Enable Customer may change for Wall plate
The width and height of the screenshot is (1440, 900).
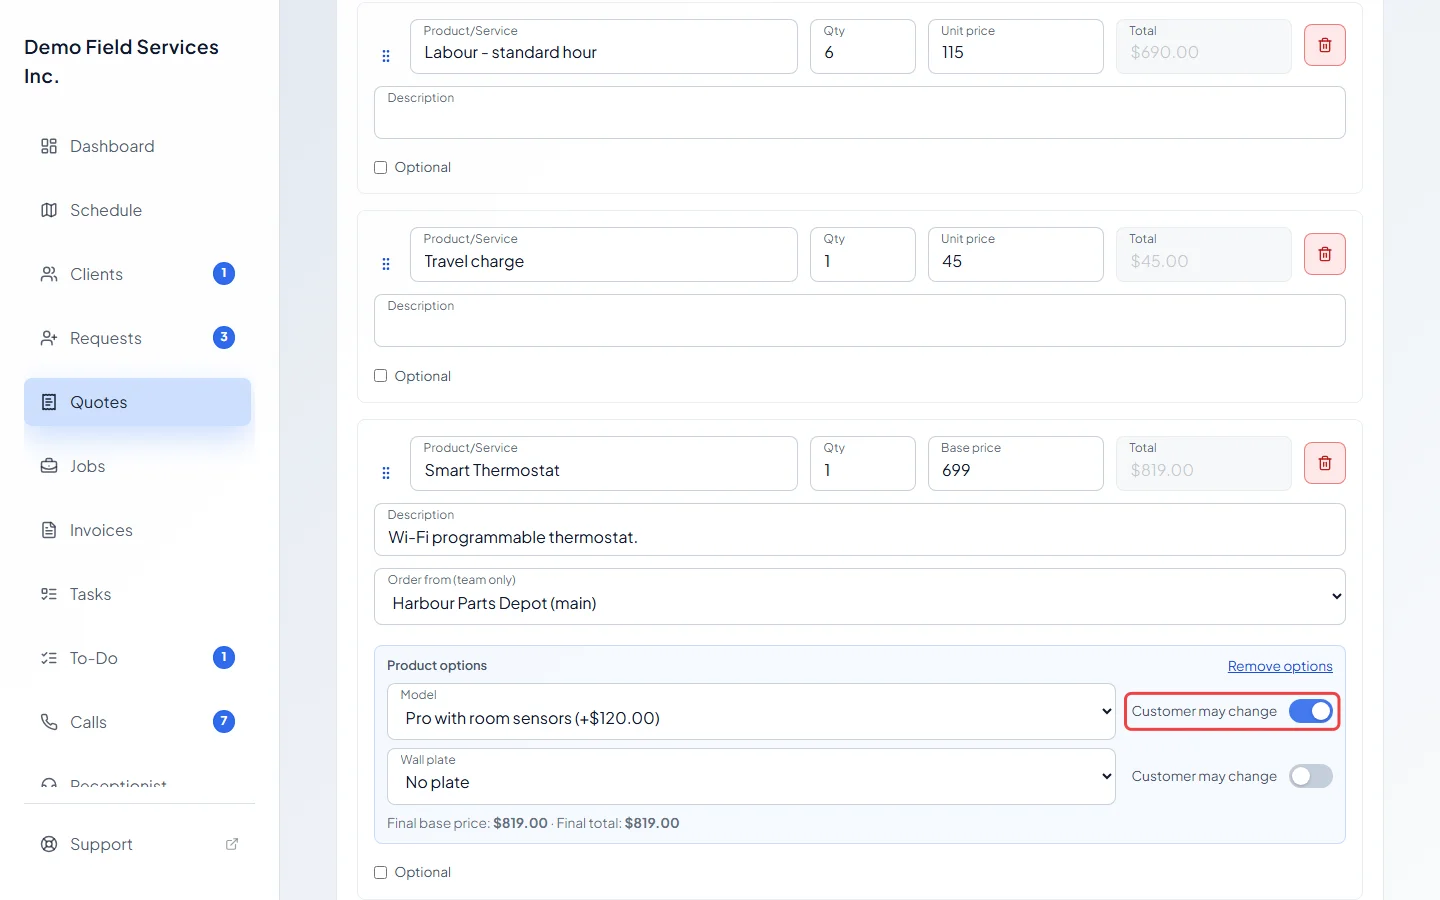click(x=1310, y=776)
